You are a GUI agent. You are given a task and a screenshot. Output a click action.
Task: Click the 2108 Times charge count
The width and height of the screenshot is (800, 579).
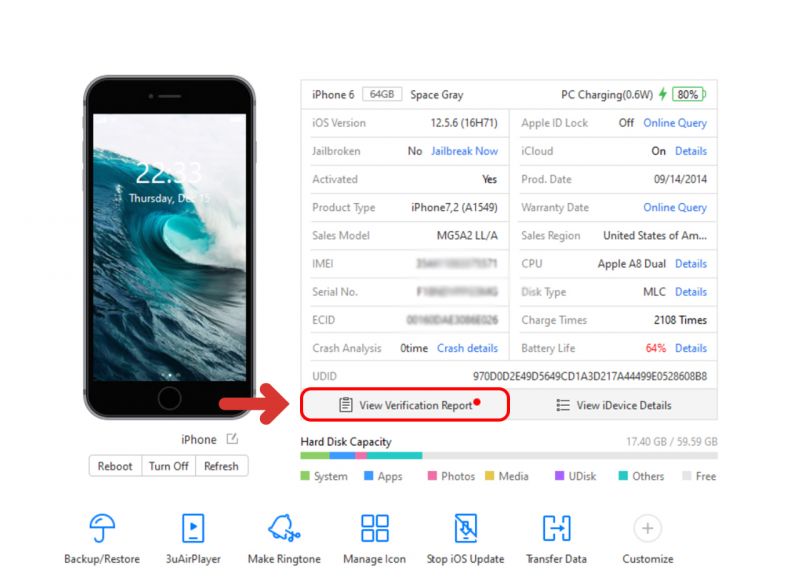click(x=680, y=320)
